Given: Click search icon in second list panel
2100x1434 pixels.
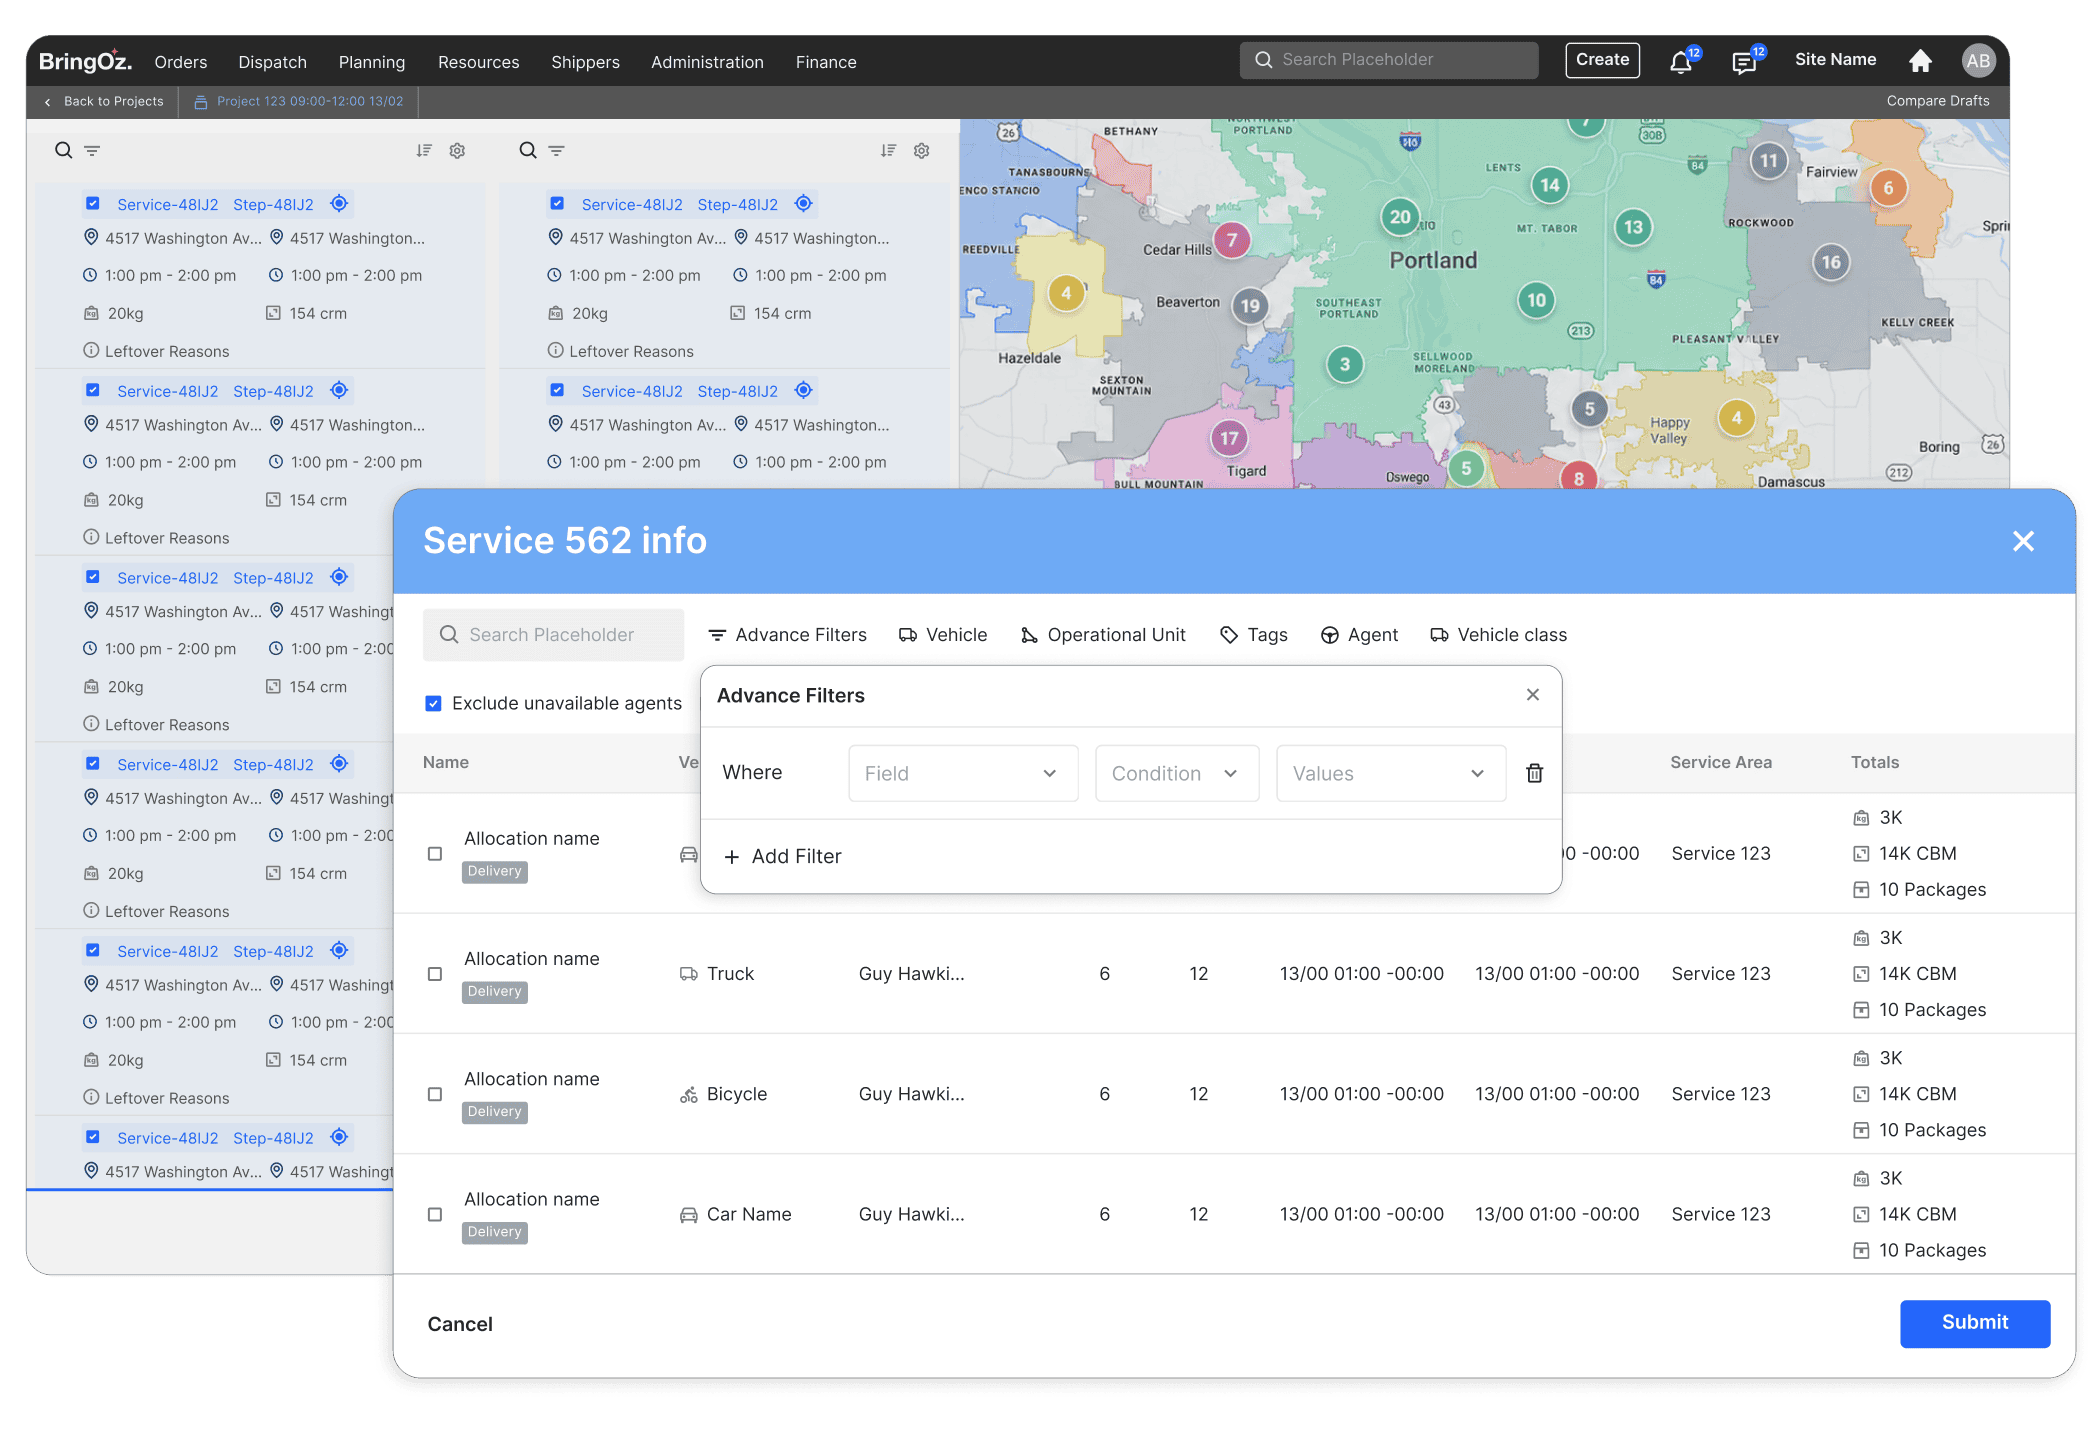Looking at the screenshot, I should coord(528,150).
